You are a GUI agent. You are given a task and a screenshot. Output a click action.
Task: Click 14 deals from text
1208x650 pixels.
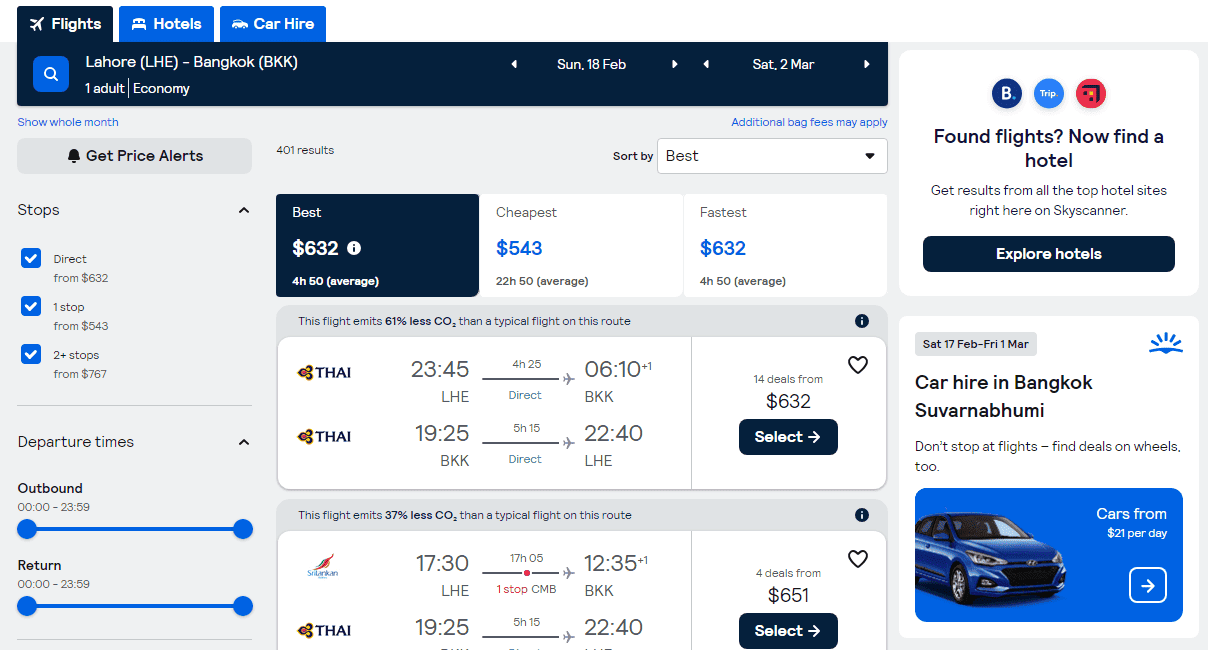pyautogui.click(x=788, y=379)
